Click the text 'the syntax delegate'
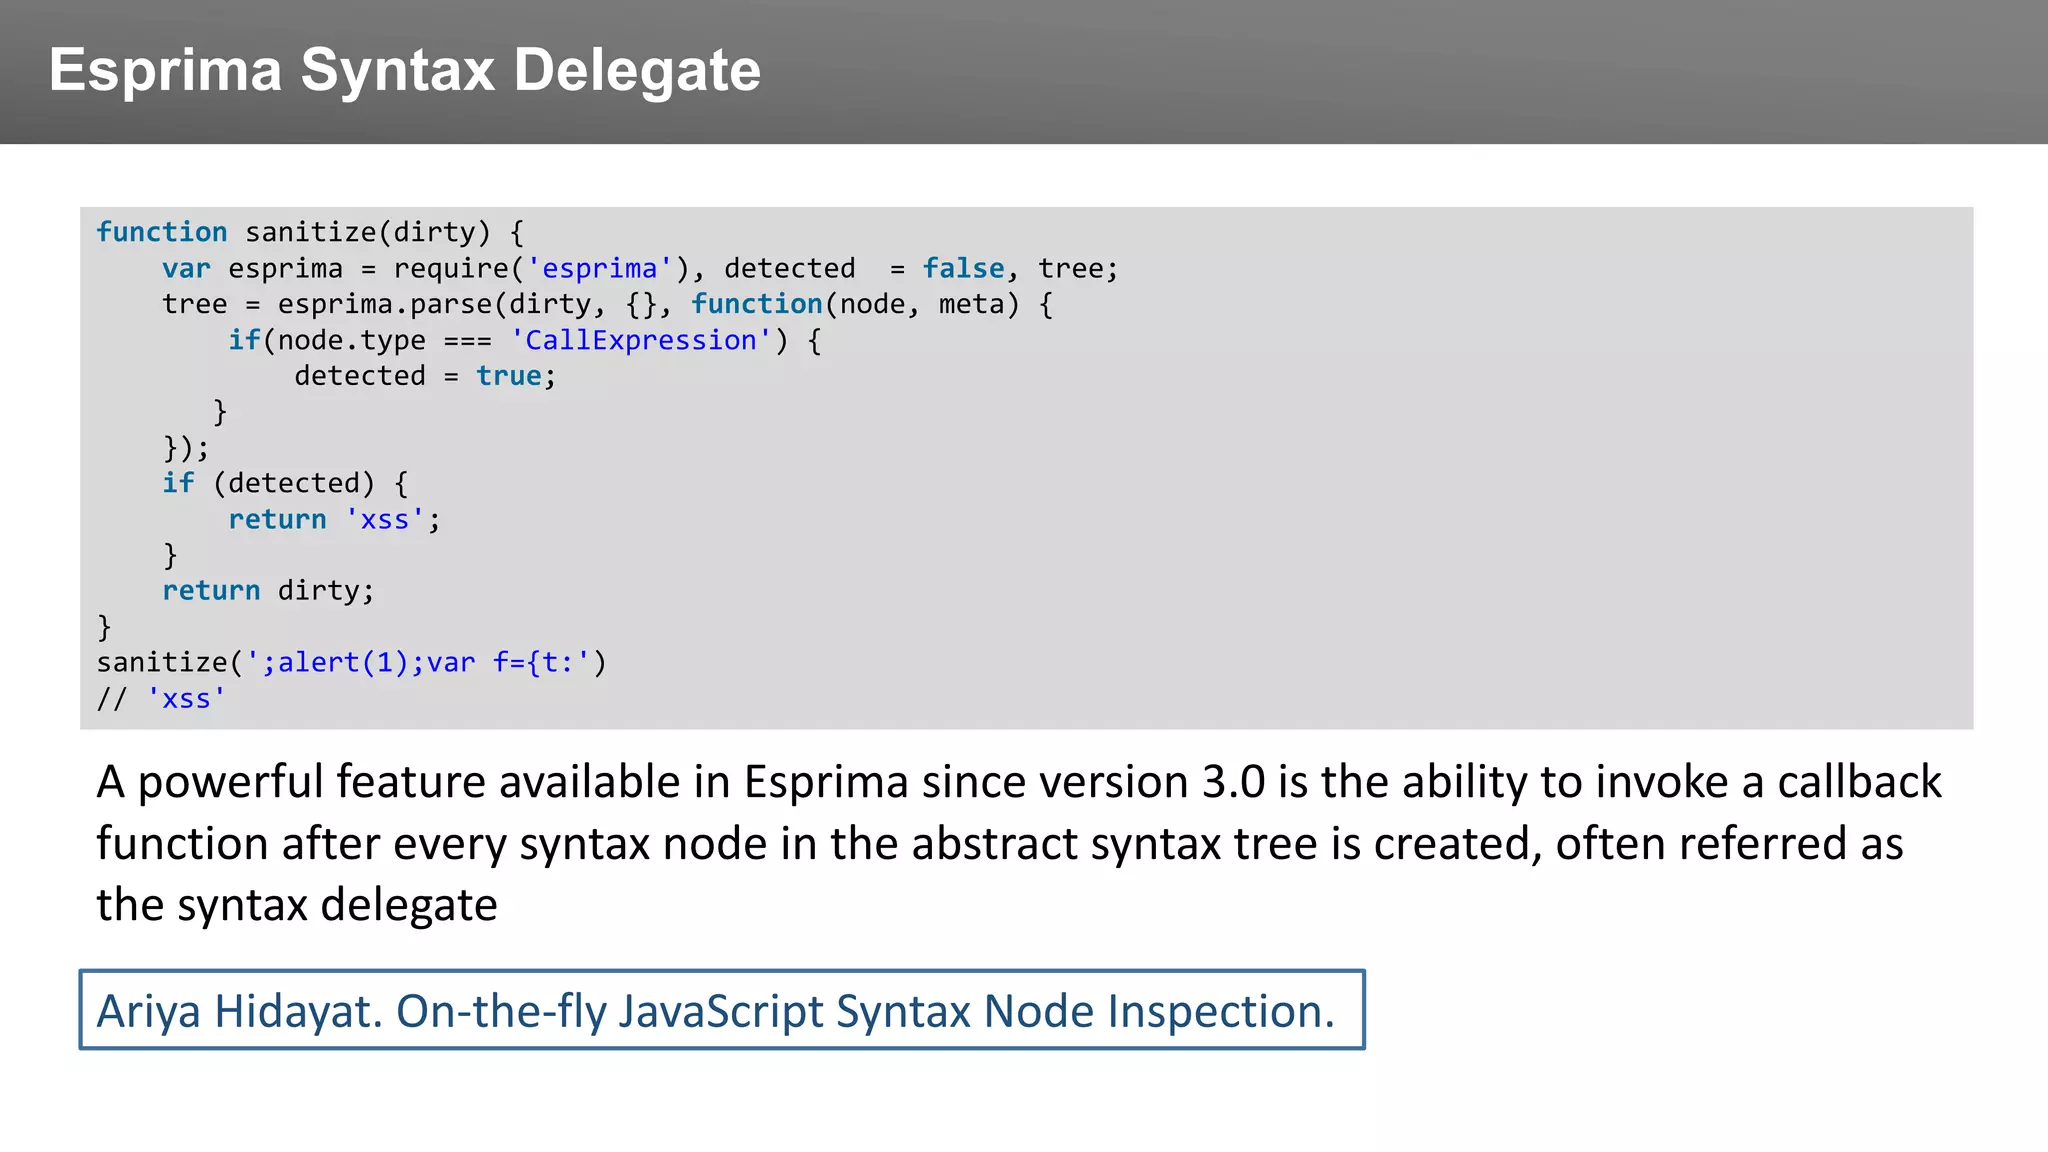This screenshot has height=1152, width=2048. tap(297, 905)
